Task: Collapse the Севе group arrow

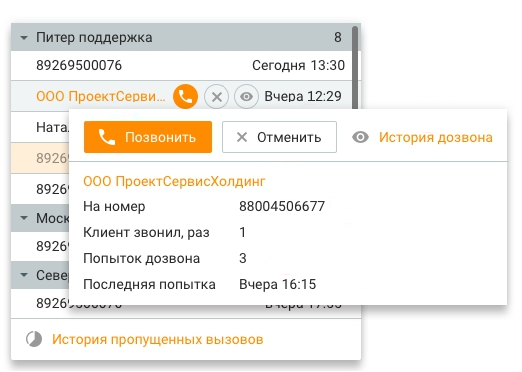Action: pyautogui.click(x=24, y=275)
